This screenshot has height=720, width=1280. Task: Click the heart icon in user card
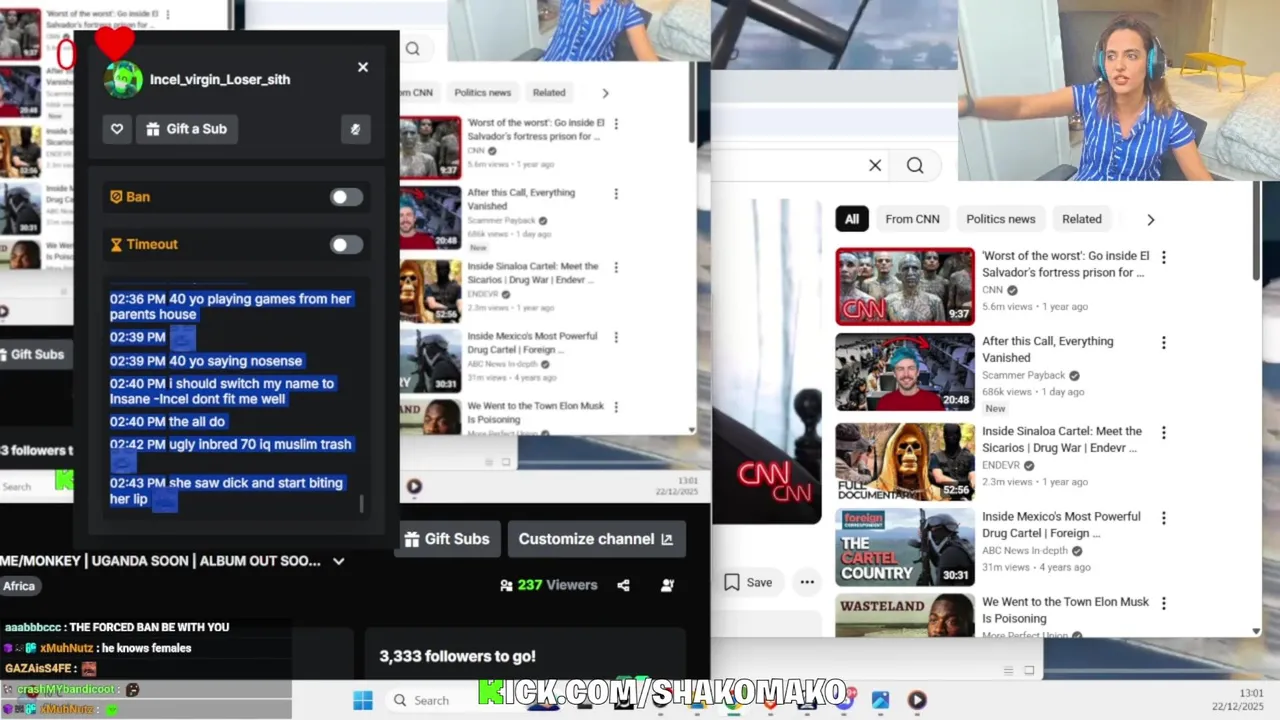pyautogui.click(x=117, y=129)
